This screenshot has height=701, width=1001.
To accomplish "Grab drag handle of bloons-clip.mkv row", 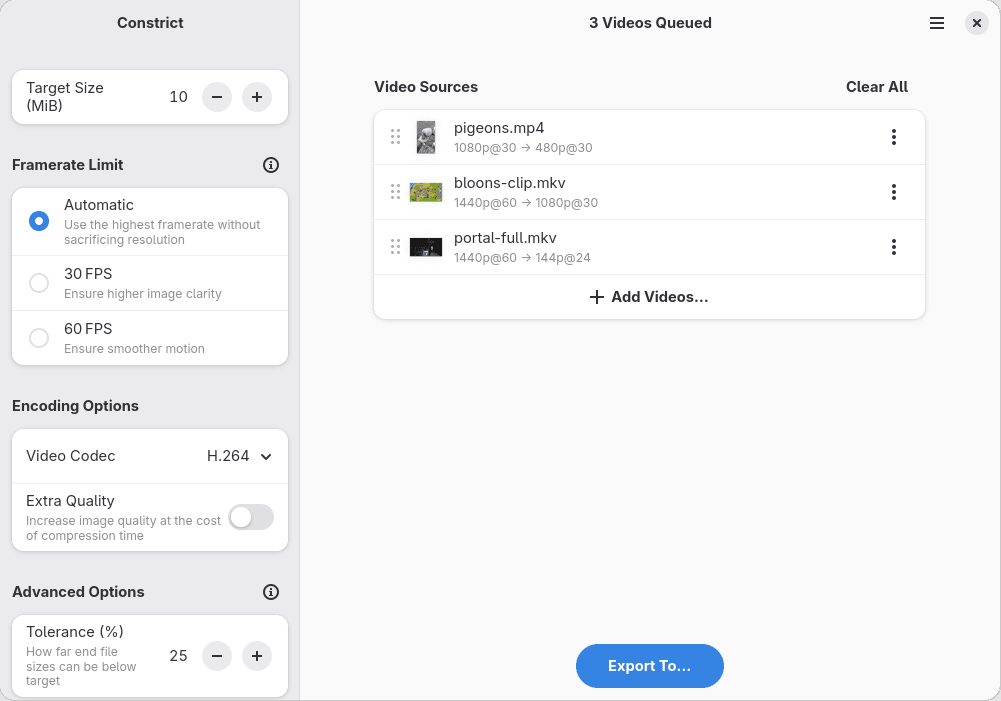I will [x=395, y=192].
